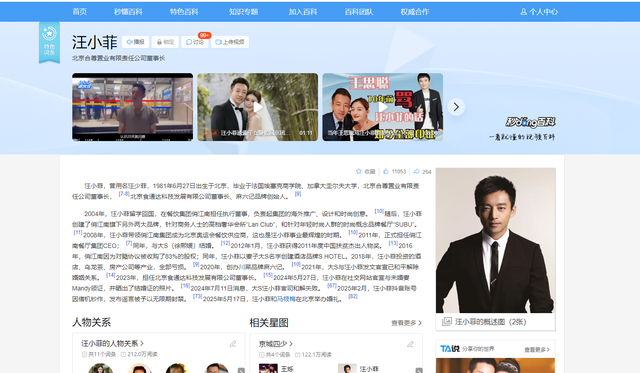Follow the 马筱梅 hyperlink
The image size is (640, 373).
pos(286,299)
